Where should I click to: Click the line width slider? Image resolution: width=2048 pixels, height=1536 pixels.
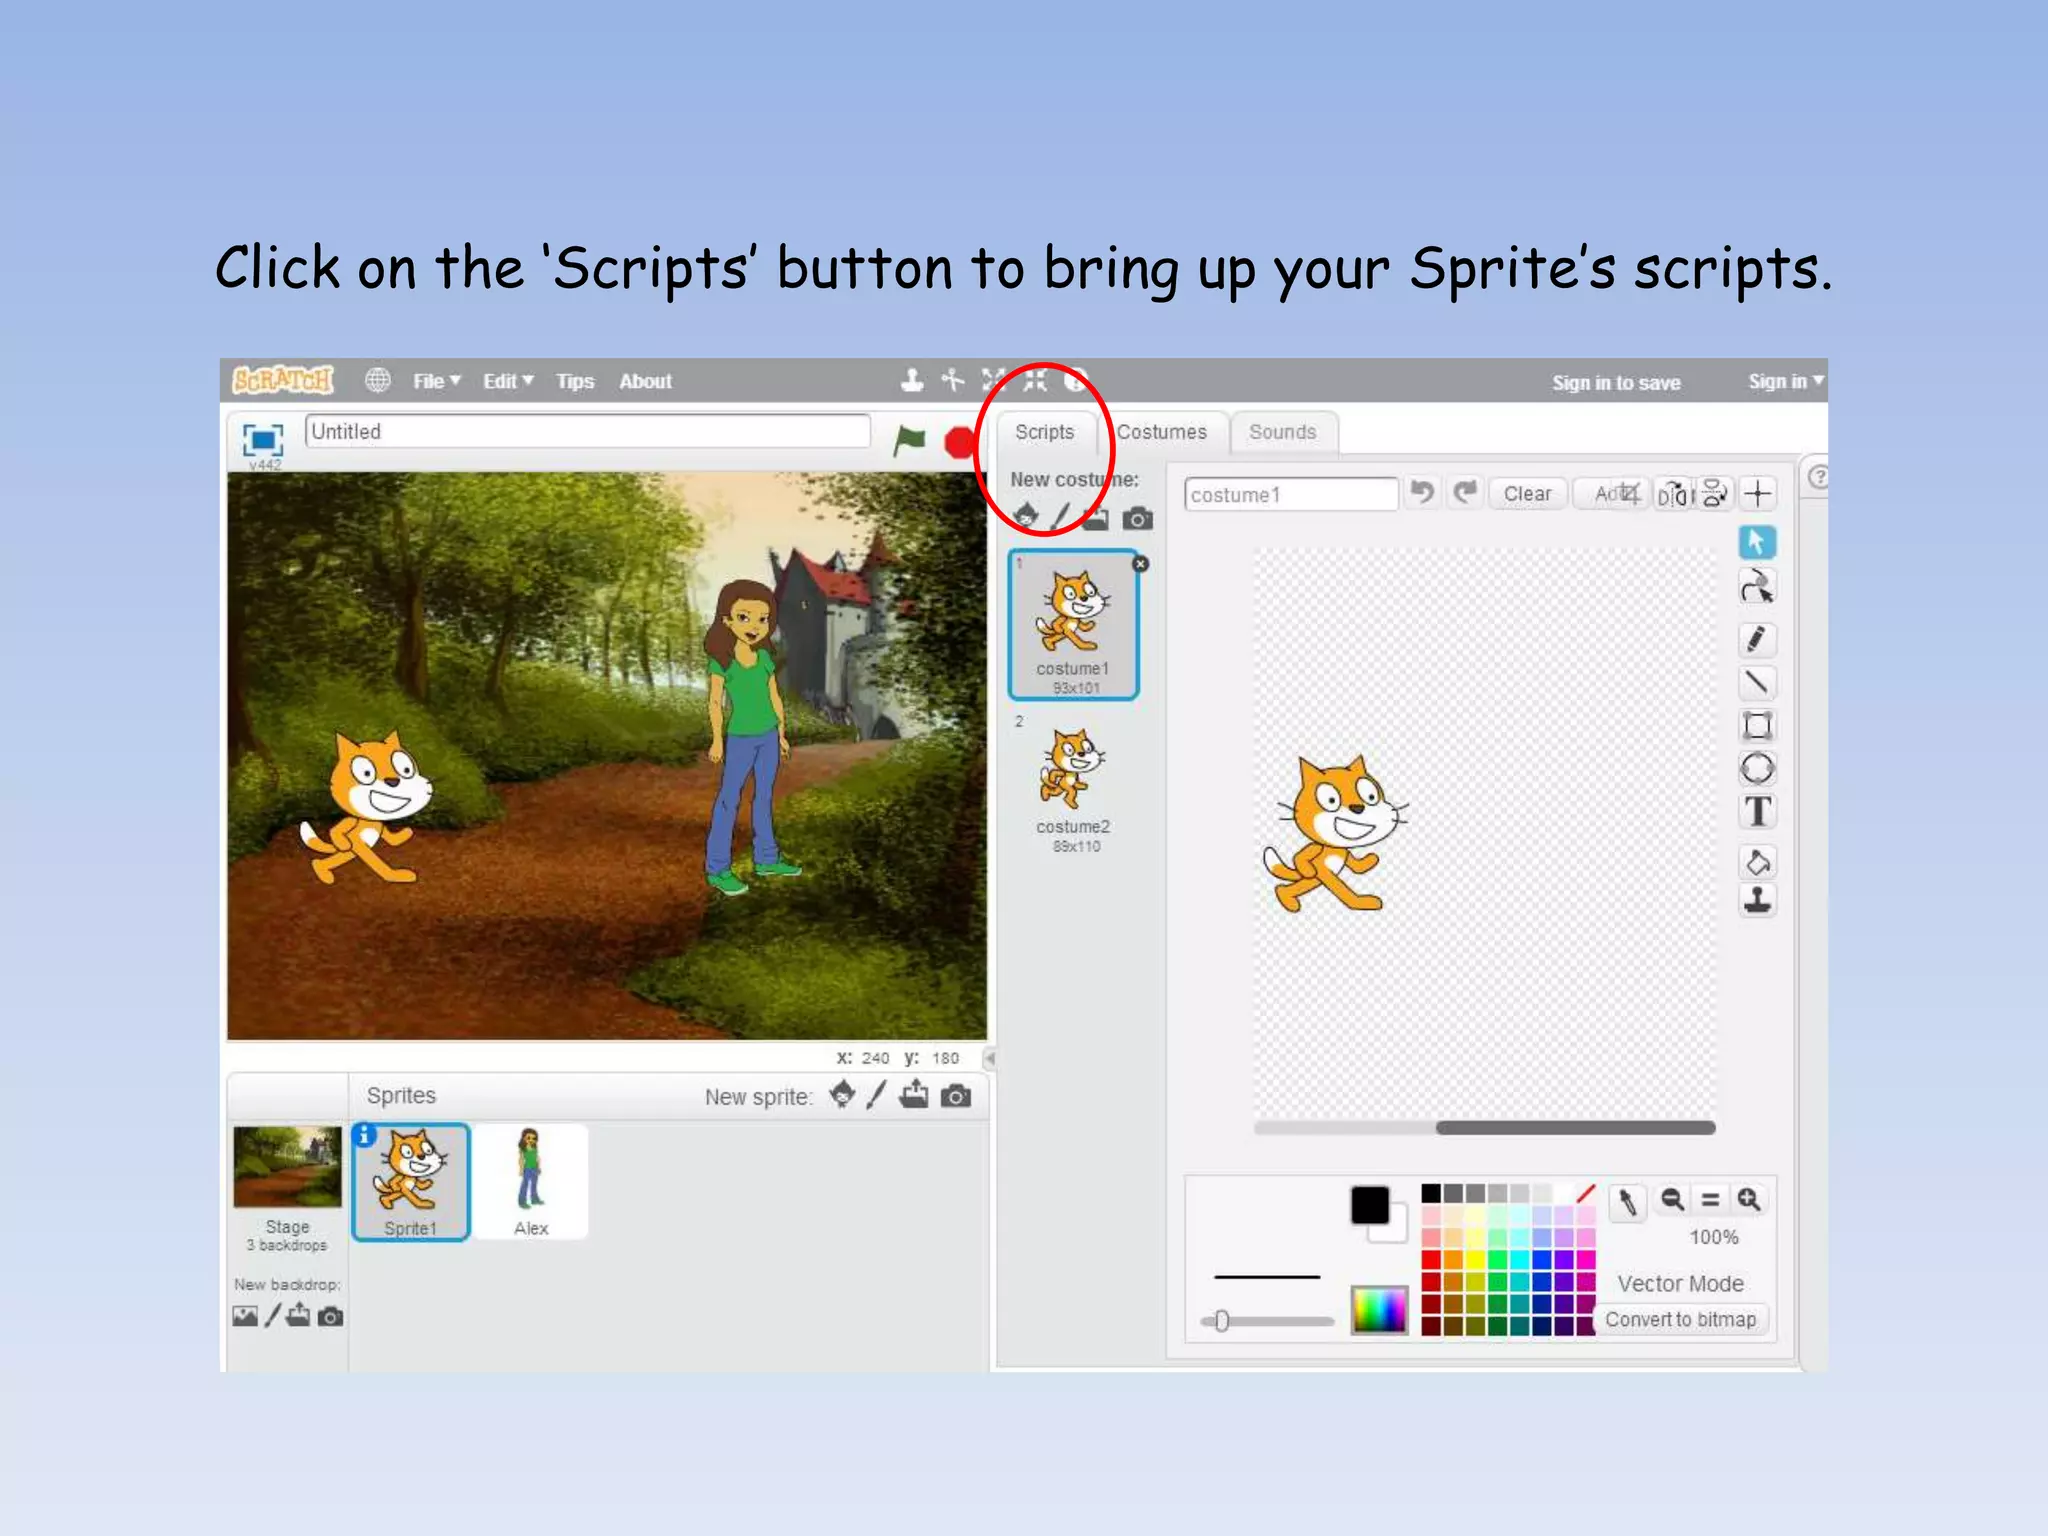(1267, 1321)
